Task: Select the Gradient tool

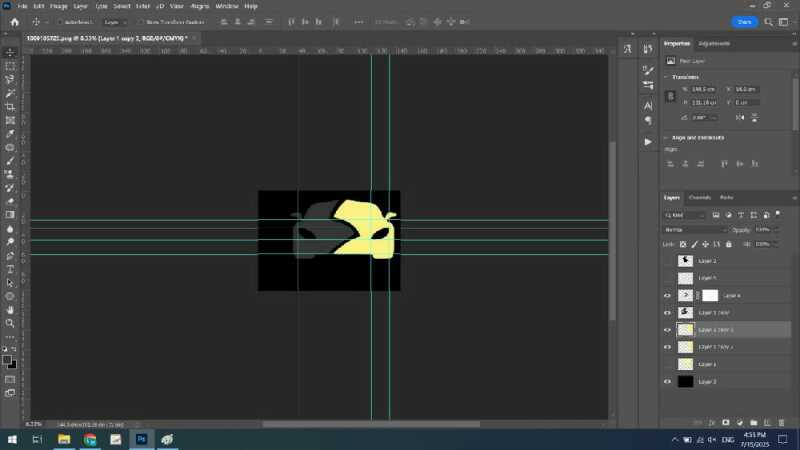Action: point(10,215)
